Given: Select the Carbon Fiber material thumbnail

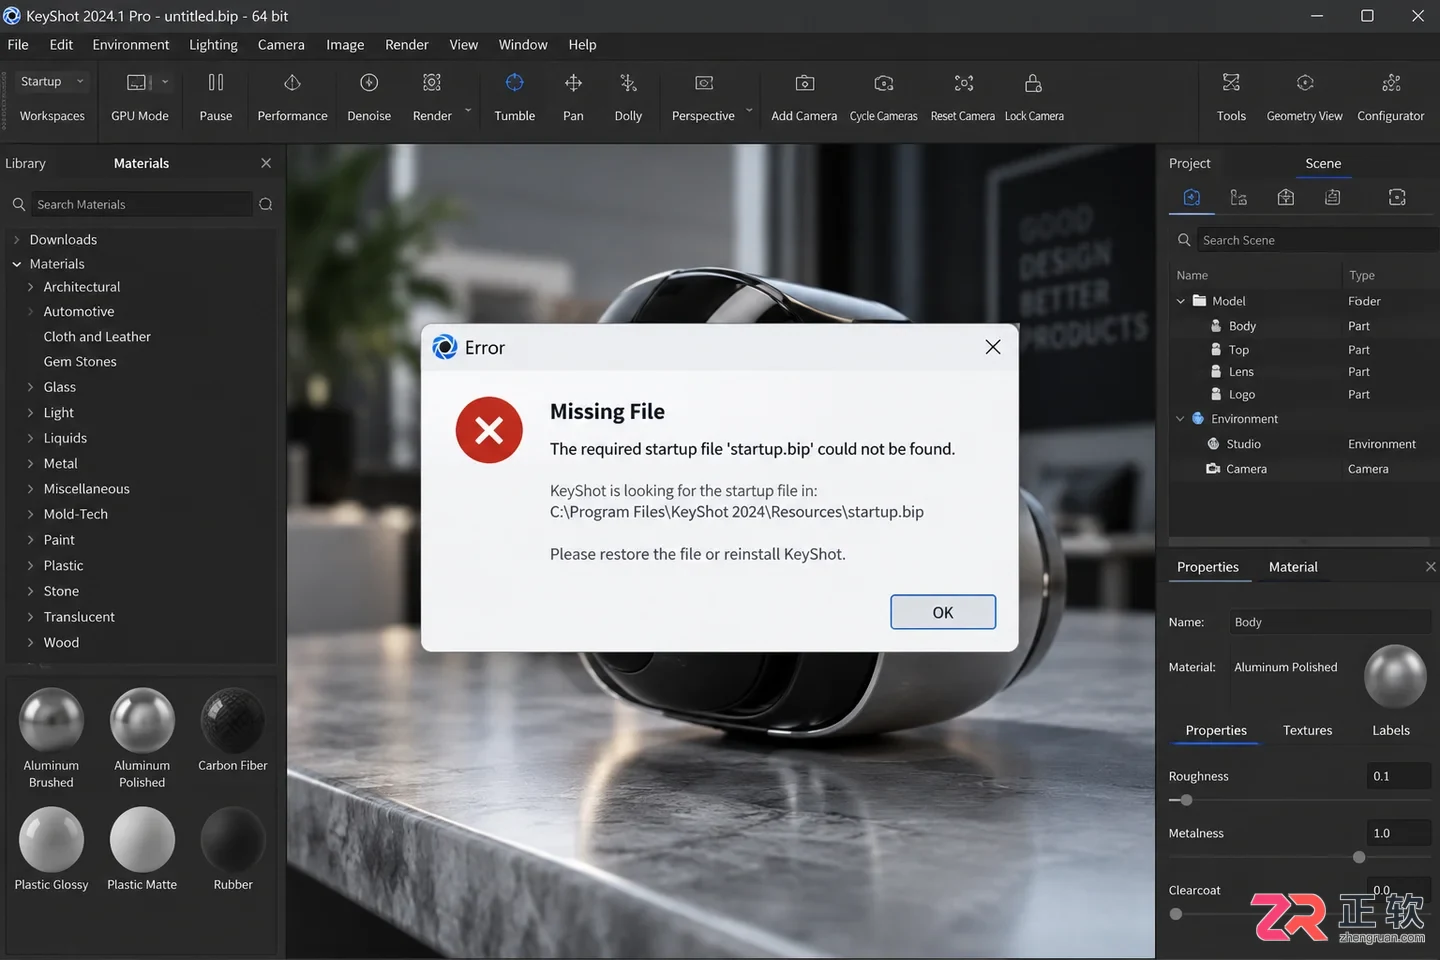Looking at the screenshot, I should 232,720.
